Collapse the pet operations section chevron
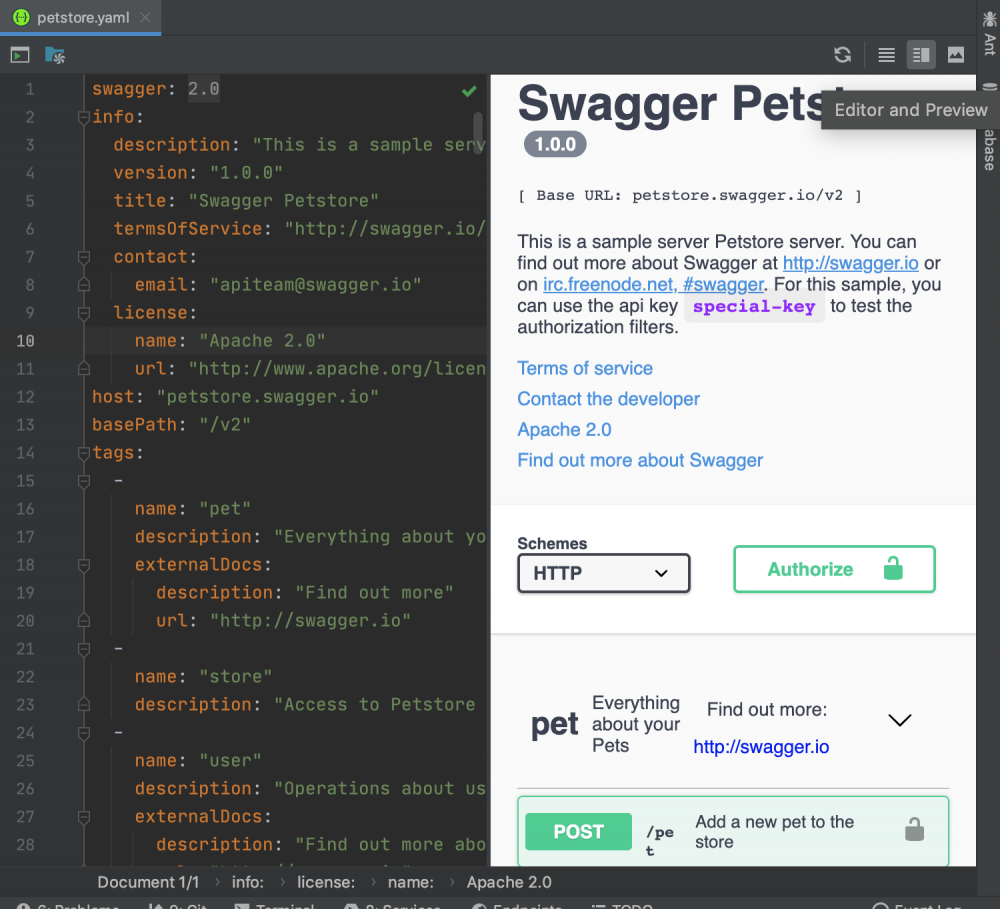 (x=899, y=719)
